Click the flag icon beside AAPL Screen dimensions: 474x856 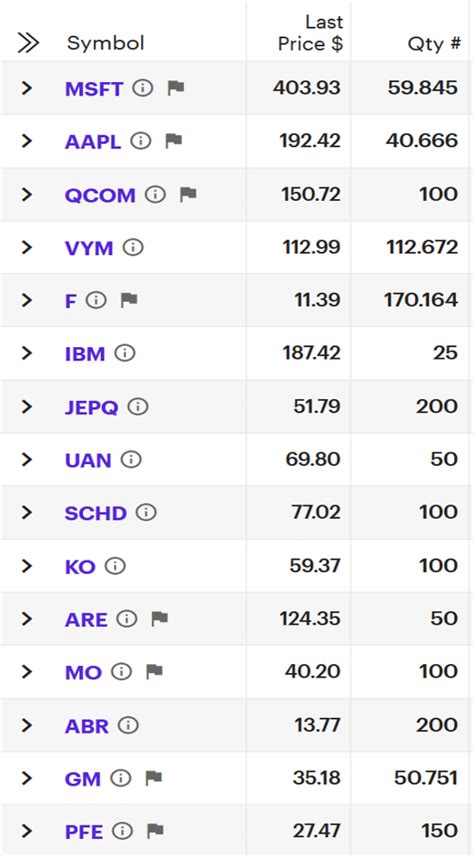coord(174,141)
